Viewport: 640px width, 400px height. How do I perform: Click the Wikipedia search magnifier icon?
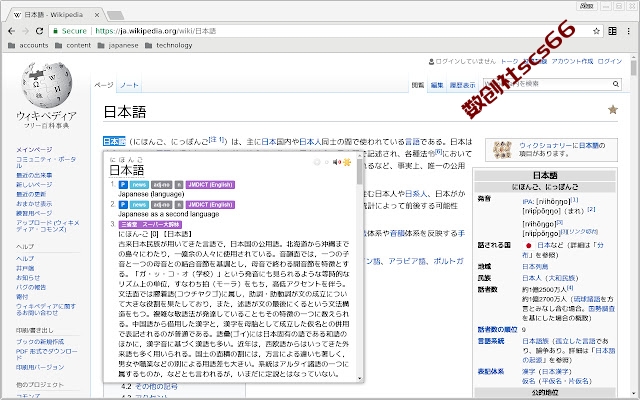click(x=616, y=84)
